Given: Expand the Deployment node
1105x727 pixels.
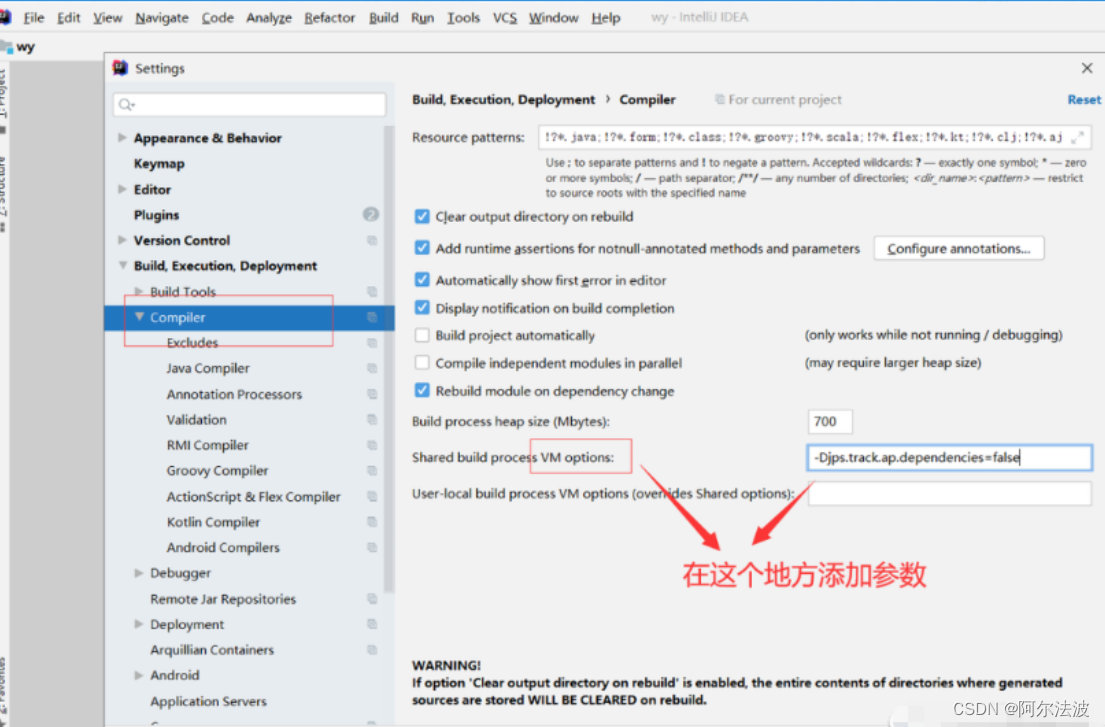Looking at the screenshot, I should 139,624.
